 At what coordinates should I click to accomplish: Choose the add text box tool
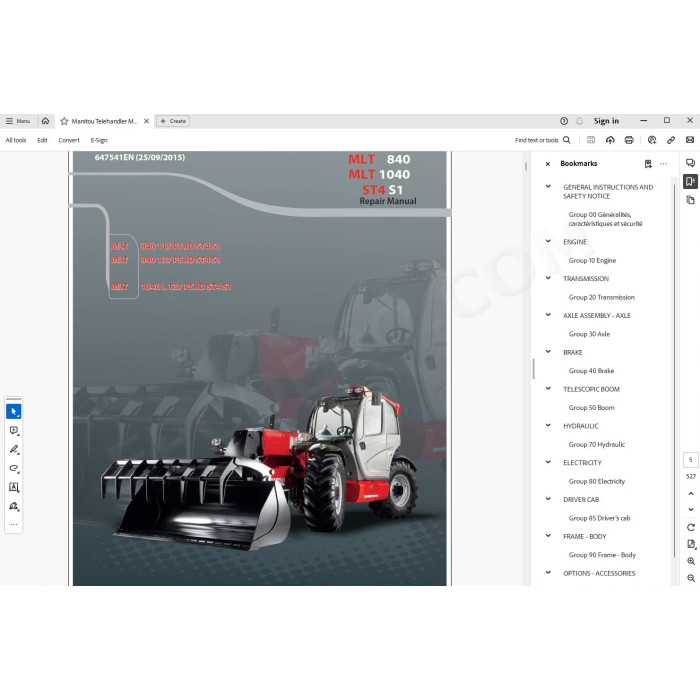tap(14, 488)
